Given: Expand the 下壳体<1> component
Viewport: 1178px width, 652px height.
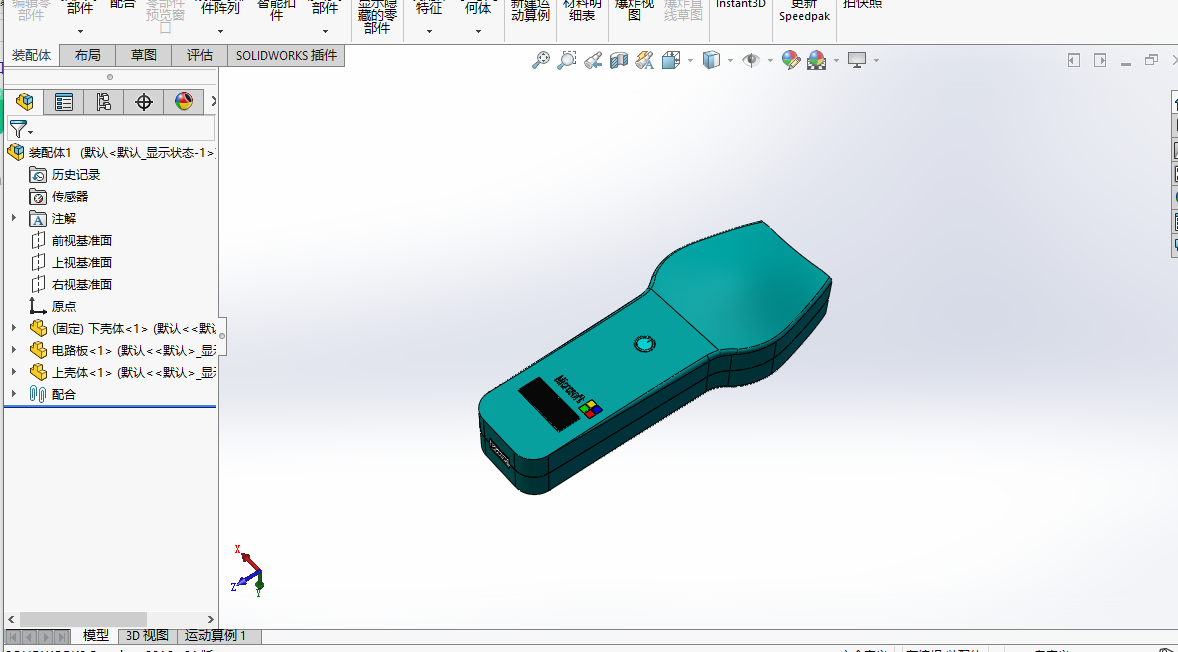Looking at the screenshot, I should click(x=14, y=328).
